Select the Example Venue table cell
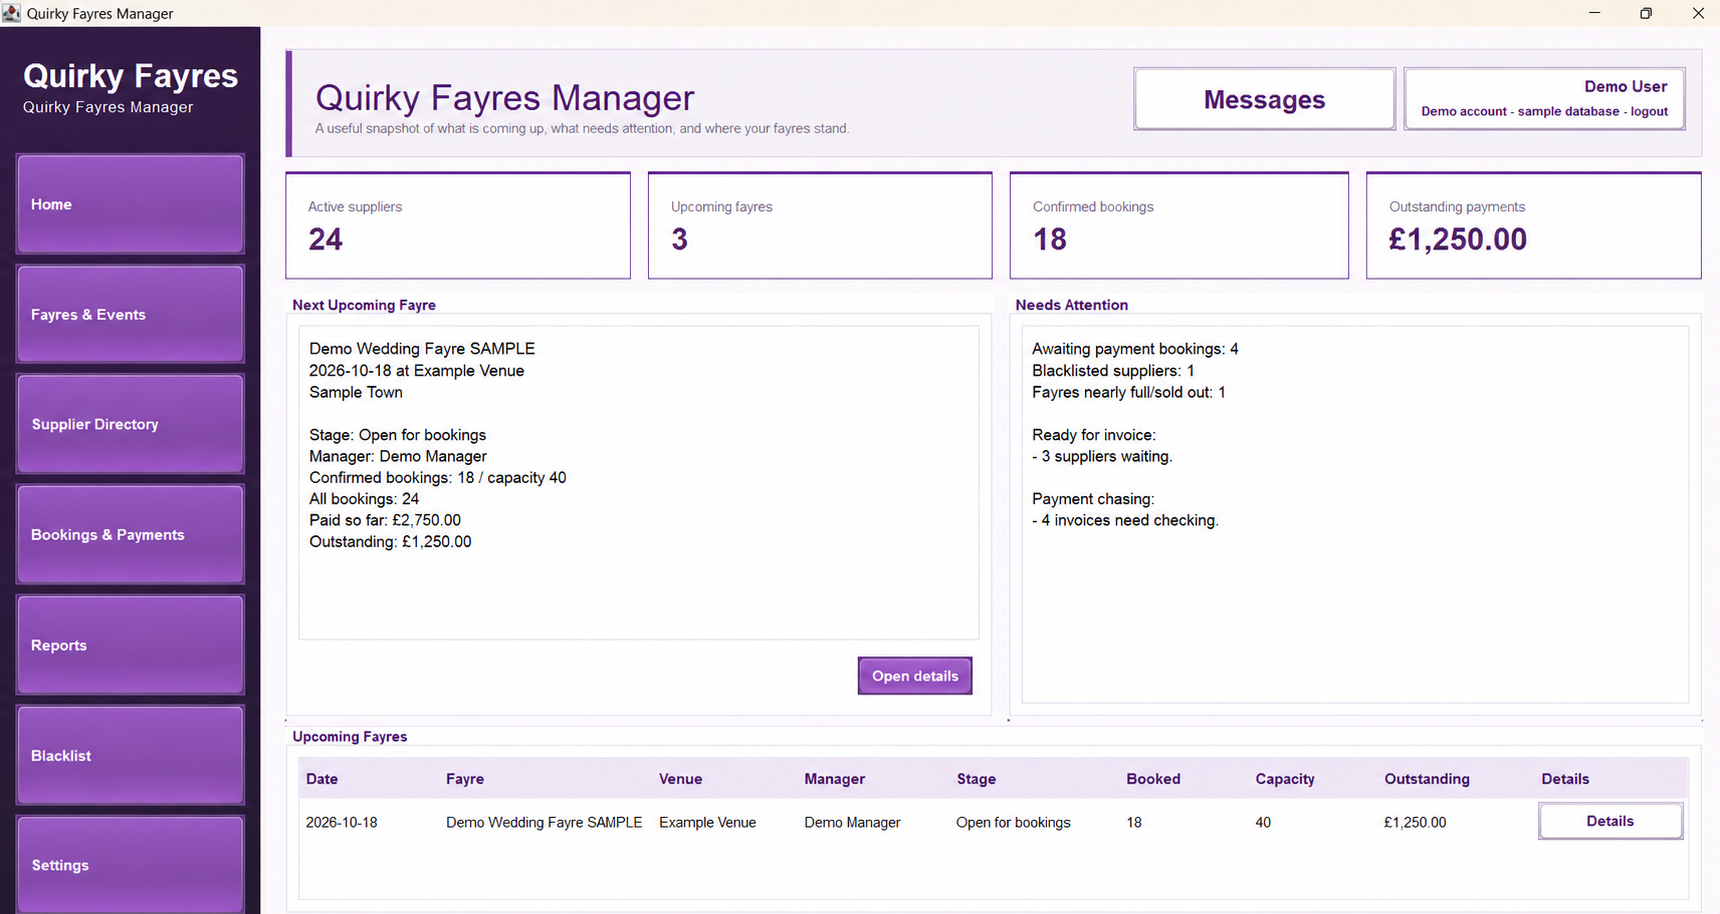This screenshot has width=1720, height=914. click(708, 822)
